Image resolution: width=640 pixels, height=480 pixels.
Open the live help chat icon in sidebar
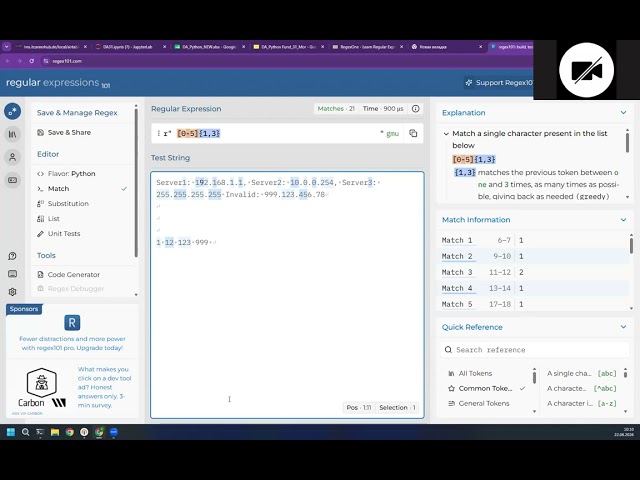click(x=12, y=256)
